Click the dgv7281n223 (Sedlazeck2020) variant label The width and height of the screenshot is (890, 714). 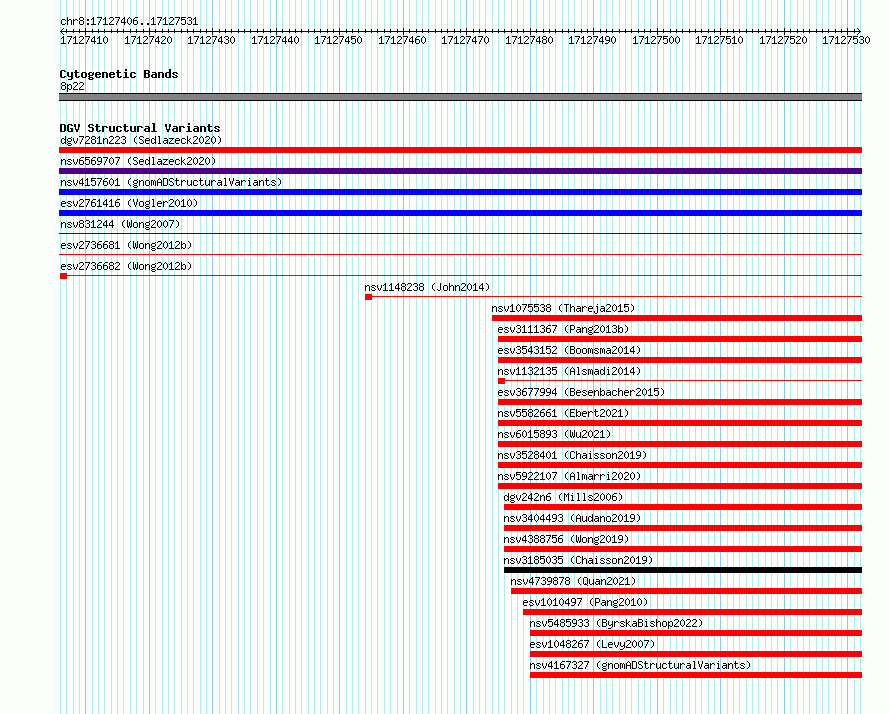click(x=141, y=140)
